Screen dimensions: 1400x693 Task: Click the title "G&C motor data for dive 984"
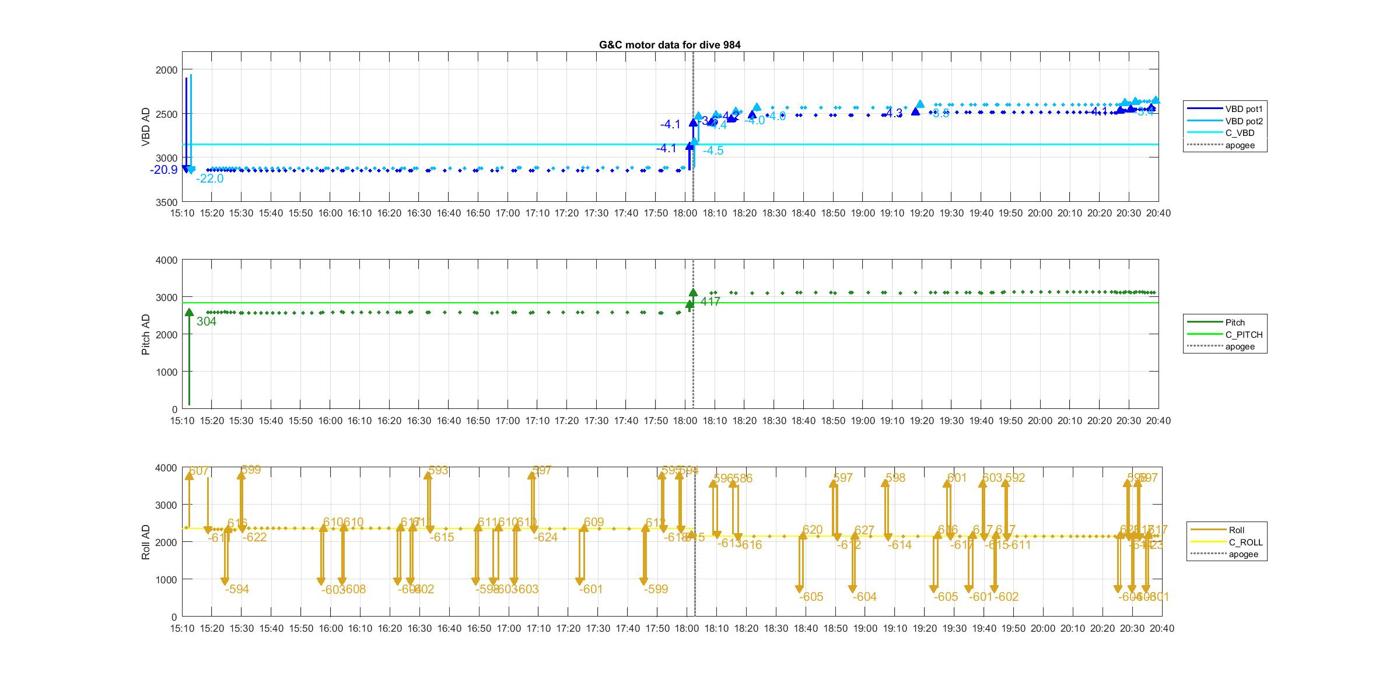click(x=669, y=45)
